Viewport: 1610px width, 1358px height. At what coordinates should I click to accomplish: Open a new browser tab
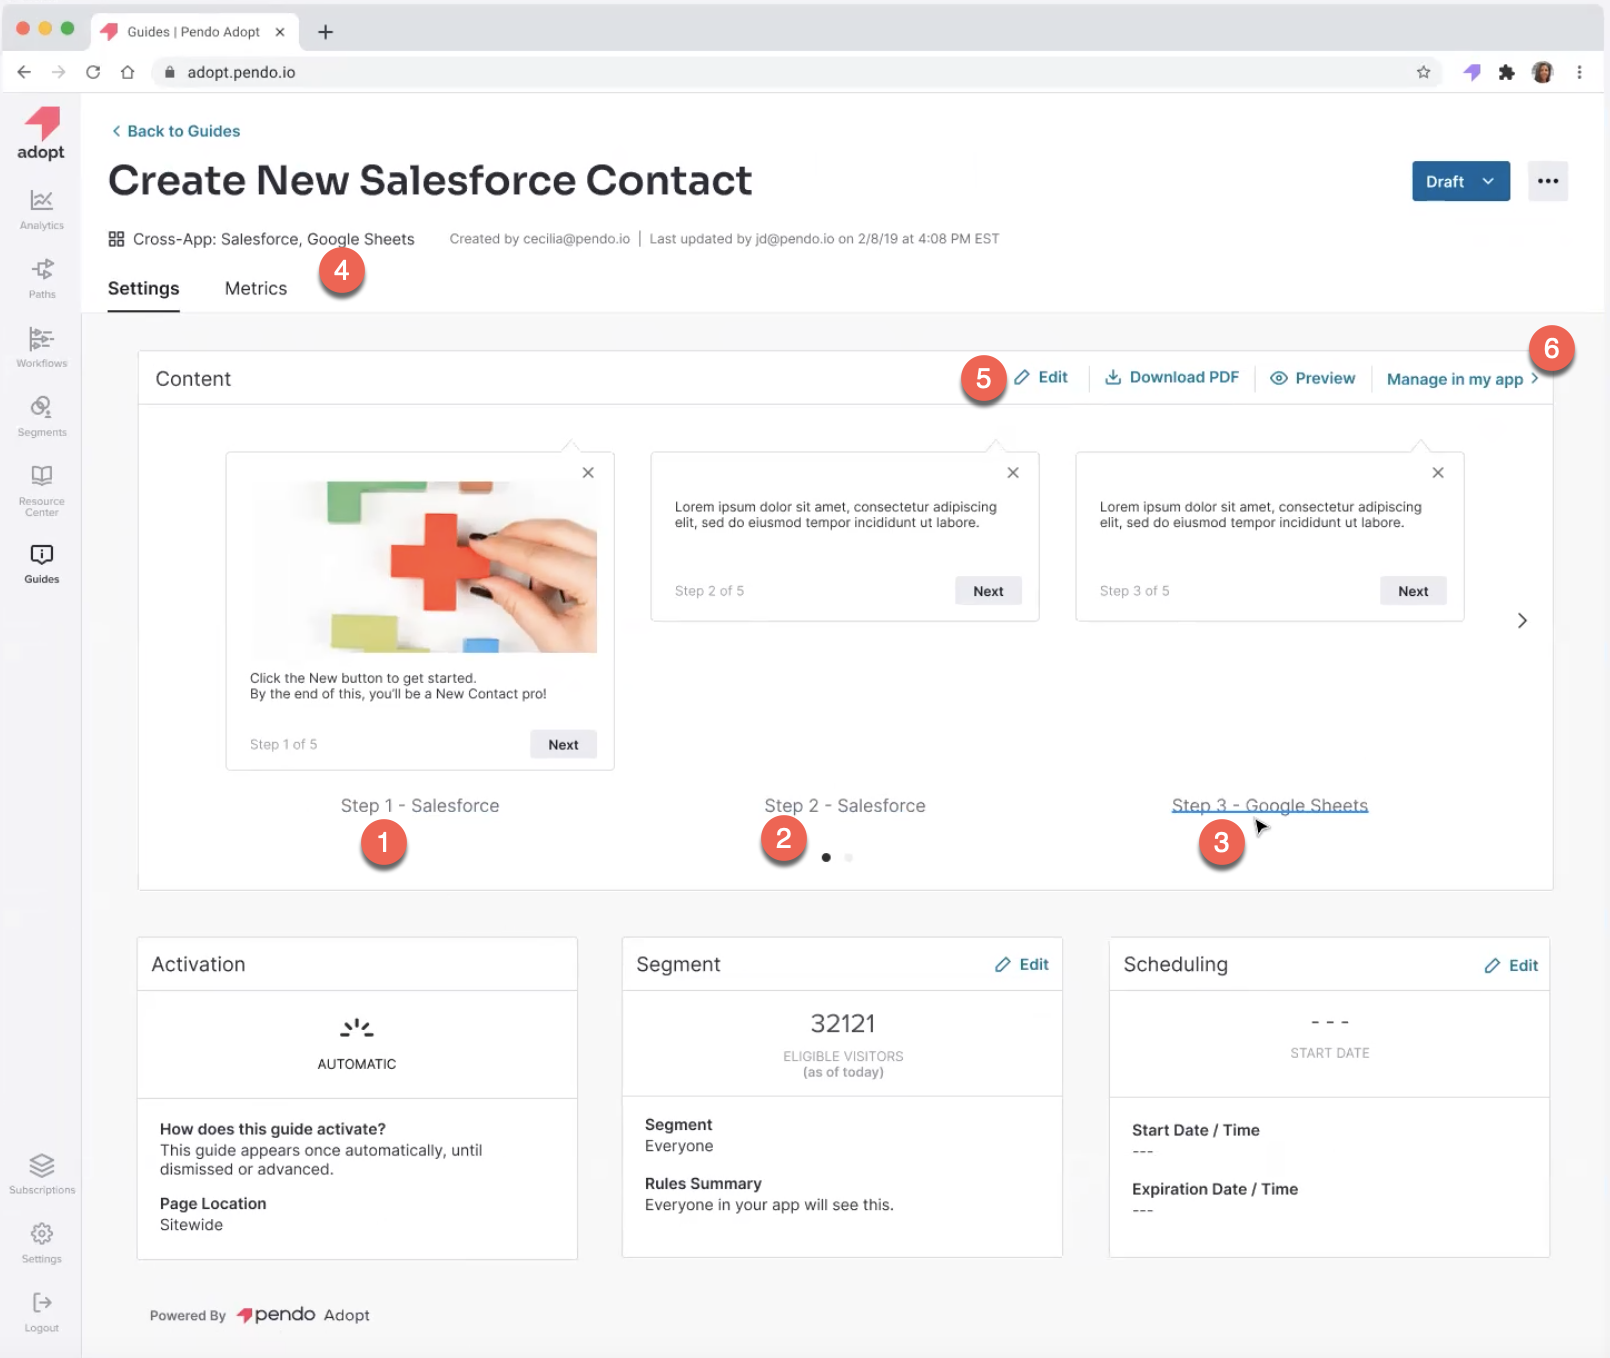click(x=325, y=32)
